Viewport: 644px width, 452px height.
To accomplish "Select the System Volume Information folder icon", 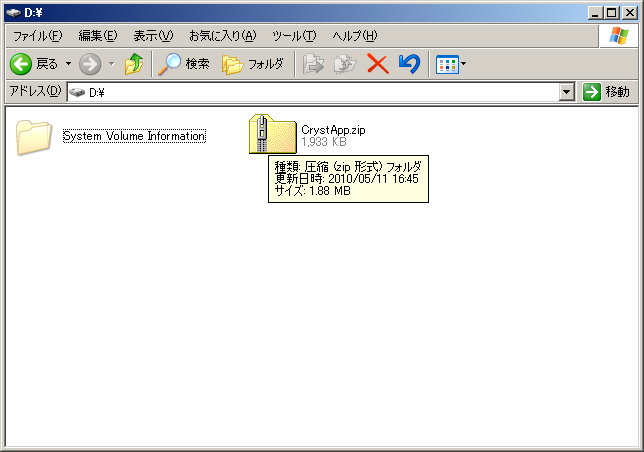I will (x=34, y=137).
